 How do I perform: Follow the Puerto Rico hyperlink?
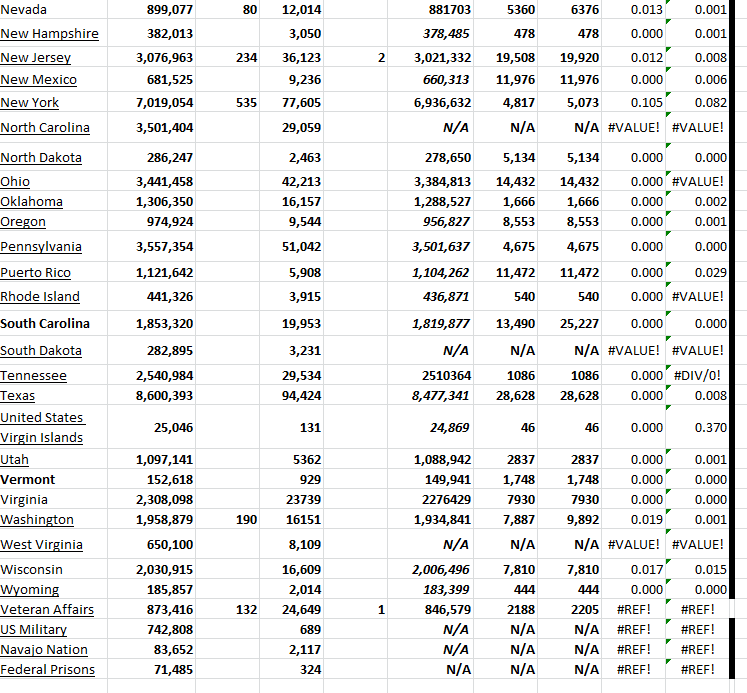tap(35, 272)
